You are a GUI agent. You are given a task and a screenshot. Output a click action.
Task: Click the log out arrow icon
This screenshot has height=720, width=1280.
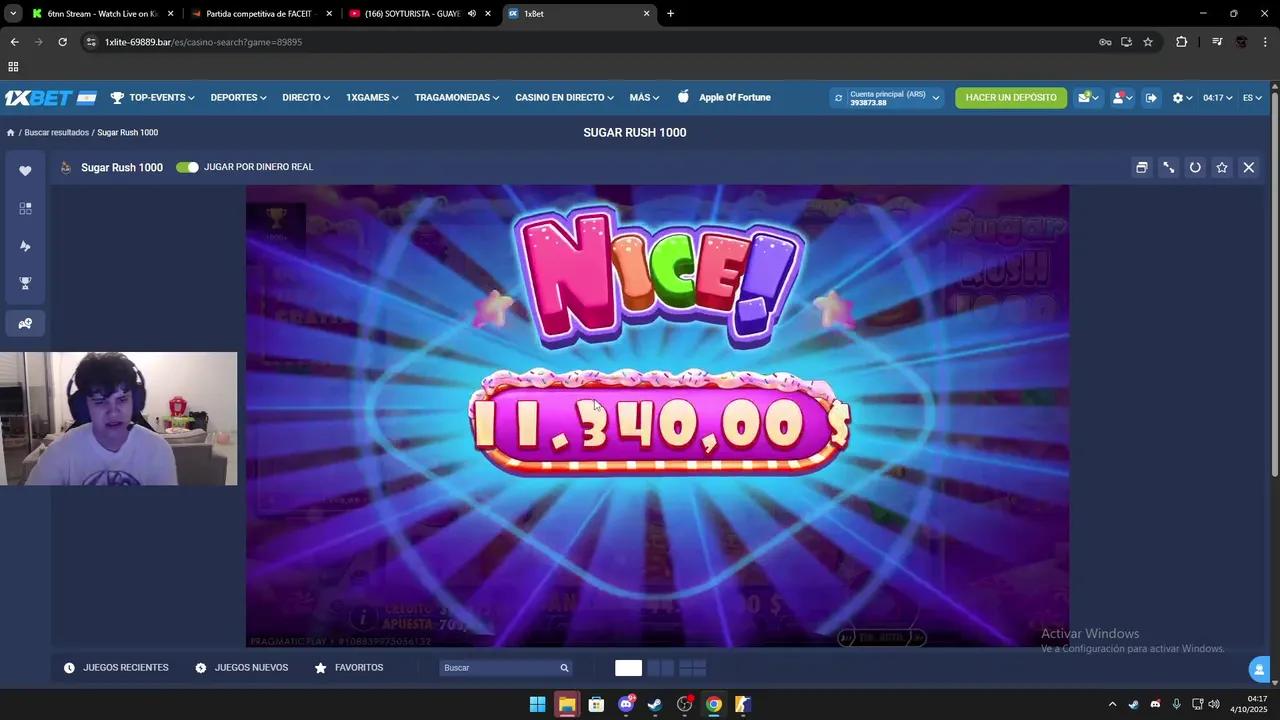pos(1151,98)
